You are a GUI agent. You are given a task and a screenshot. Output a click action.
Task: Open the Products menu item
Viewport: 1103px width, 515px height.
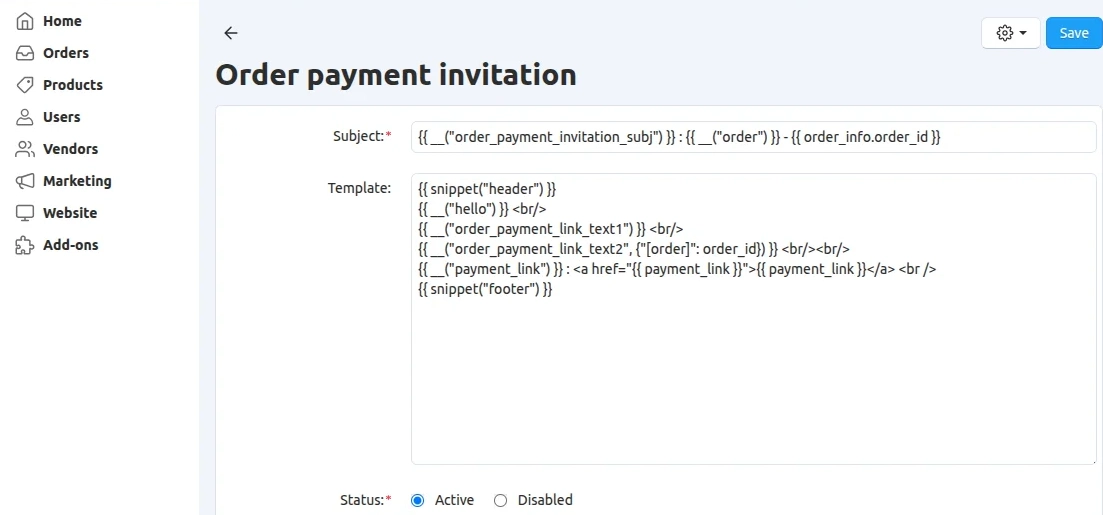point(72,85)
